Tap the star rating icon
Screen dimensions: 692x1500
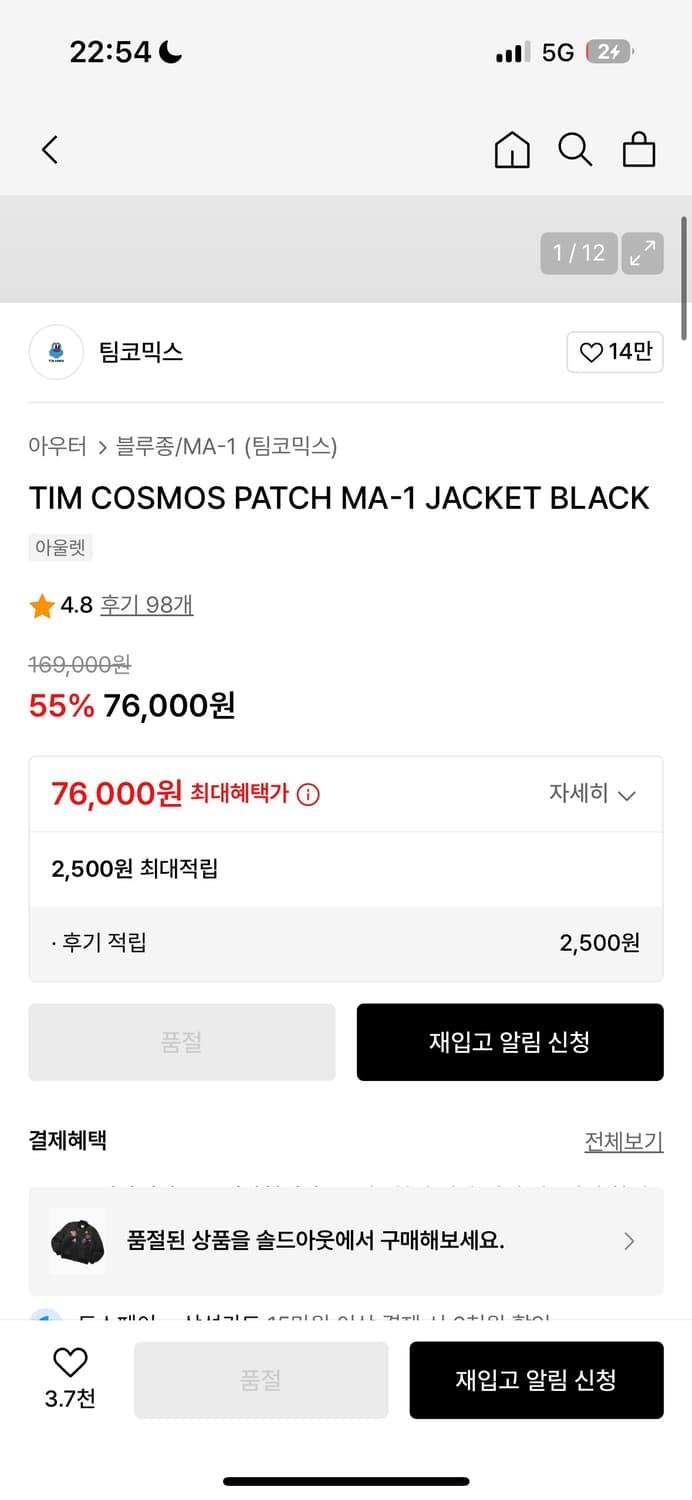[x=41, y=605]
